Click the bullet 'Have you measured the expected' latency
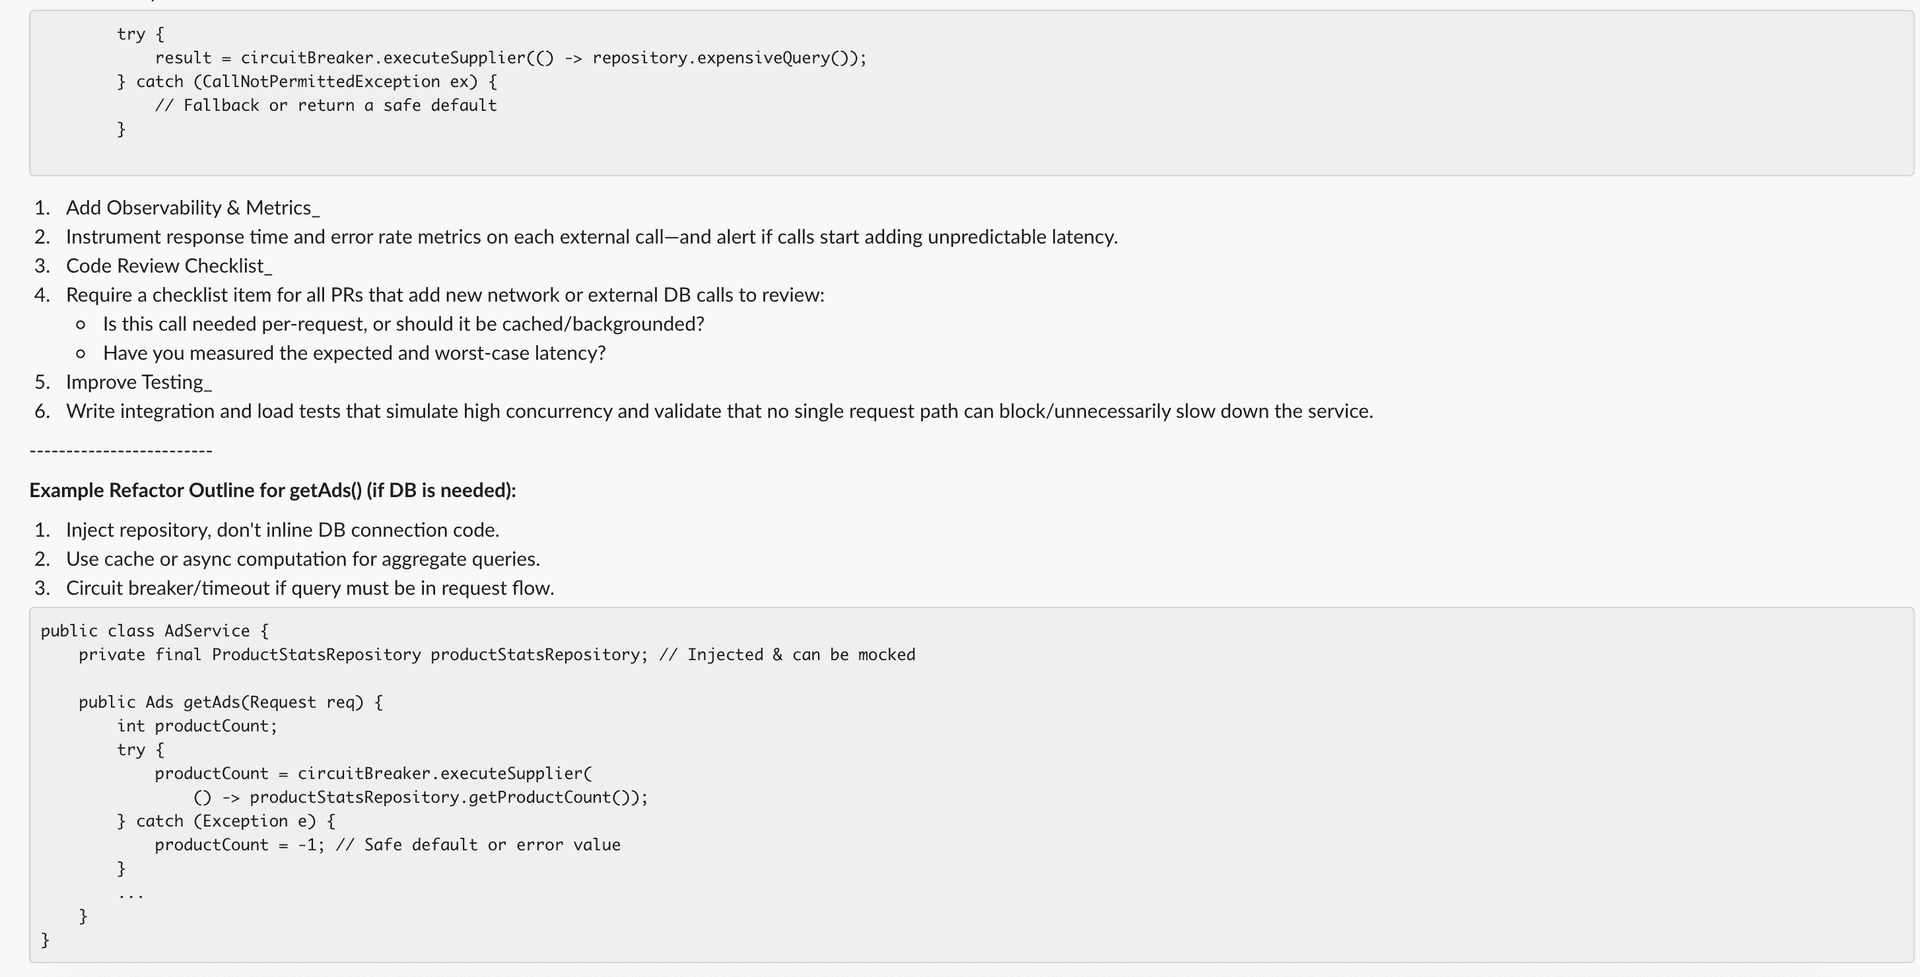 354,353
